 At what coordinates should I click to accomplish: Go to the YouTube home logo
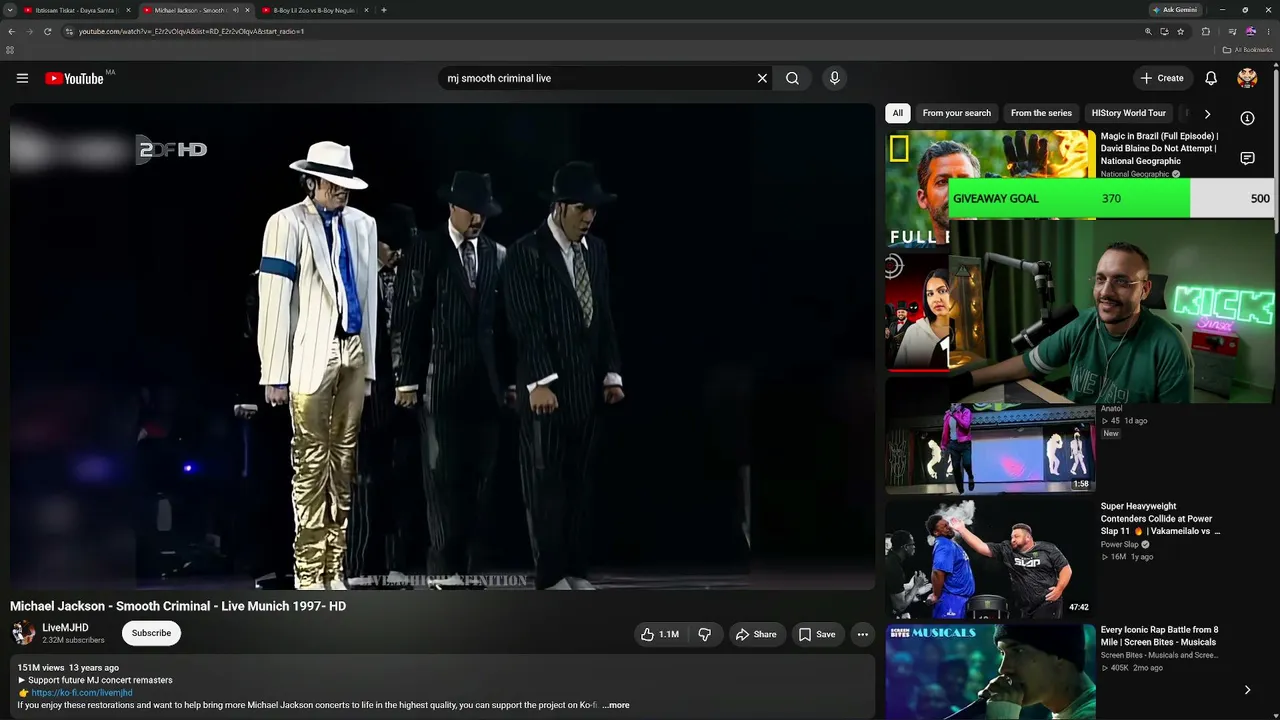[75, 78]
